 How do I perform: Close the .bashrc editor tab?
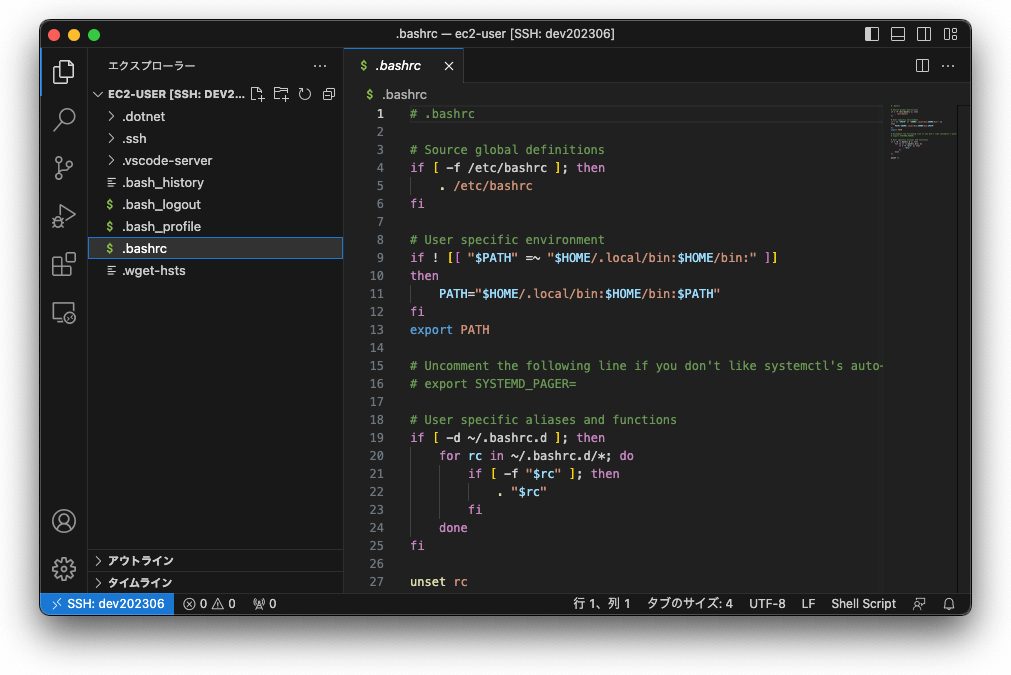point(449,66)
